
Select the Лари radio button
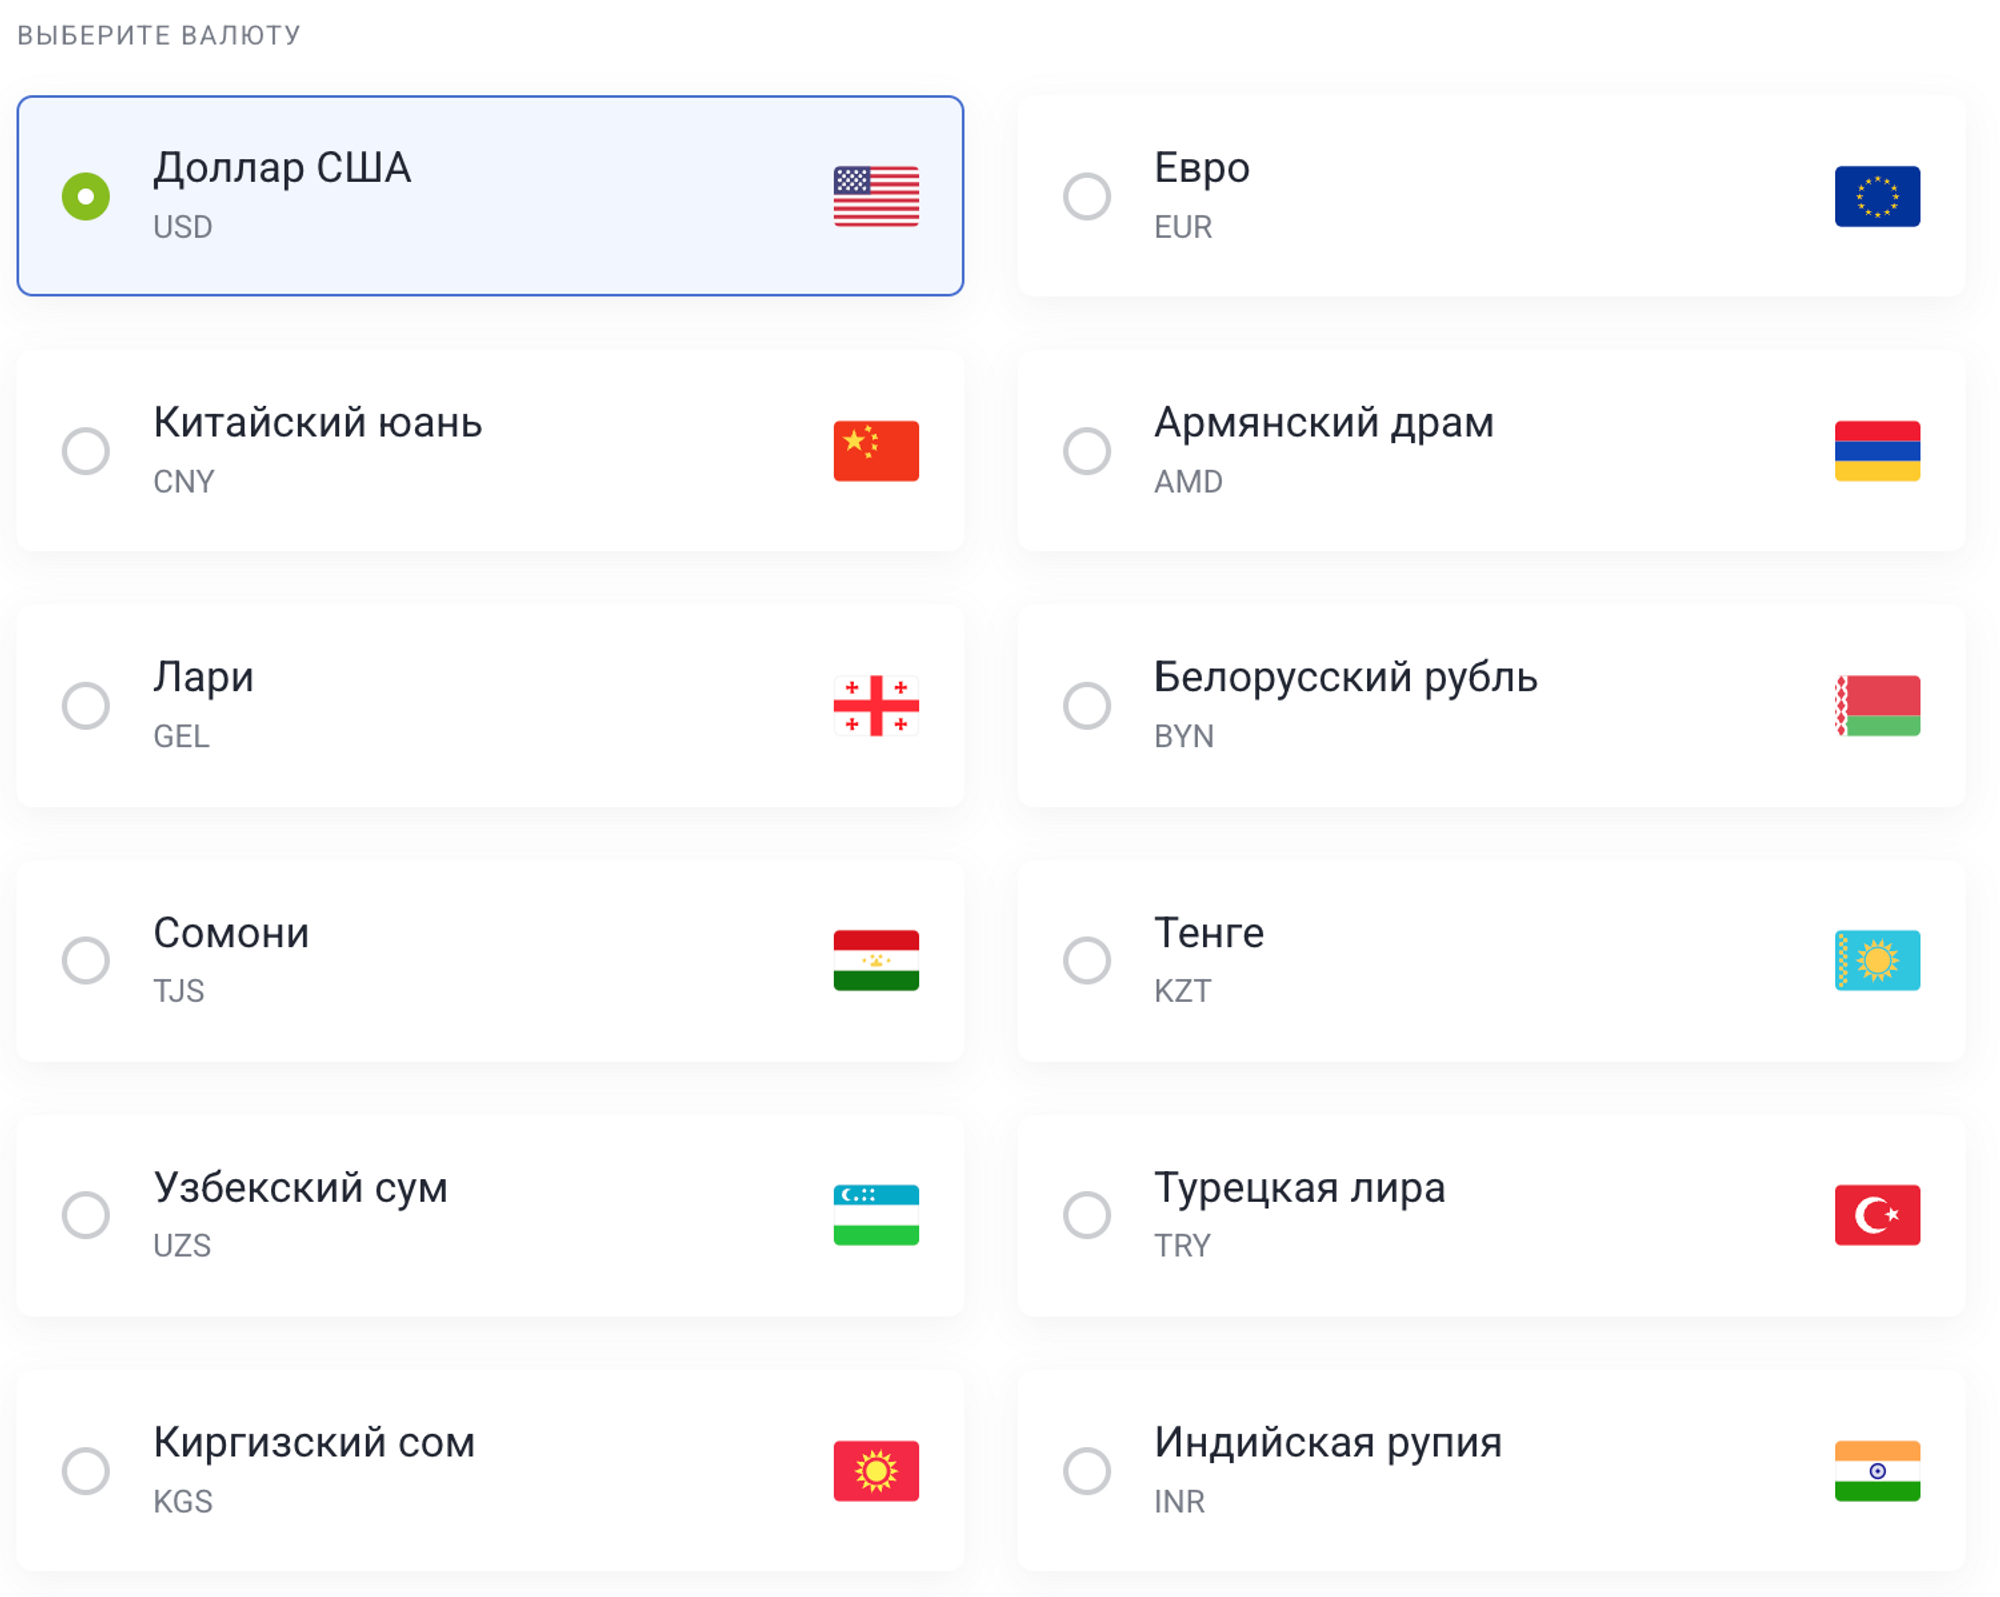86,706
